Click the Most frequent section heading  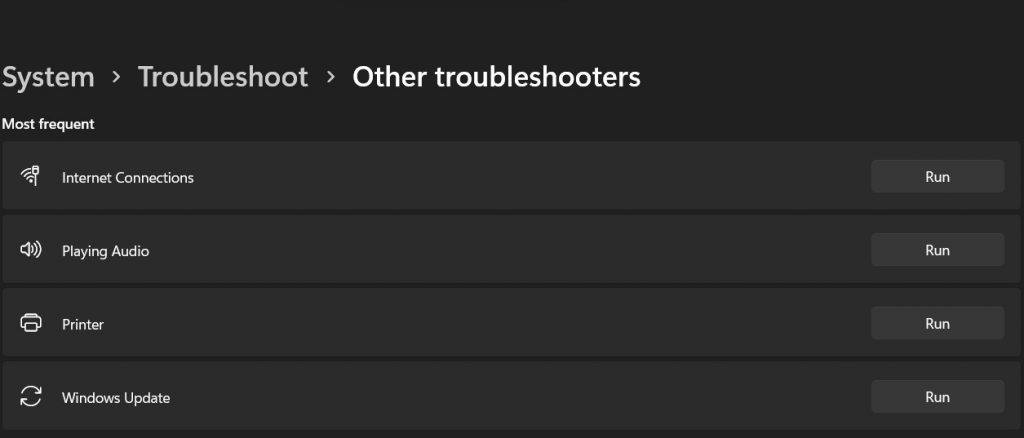coord(48,124)
